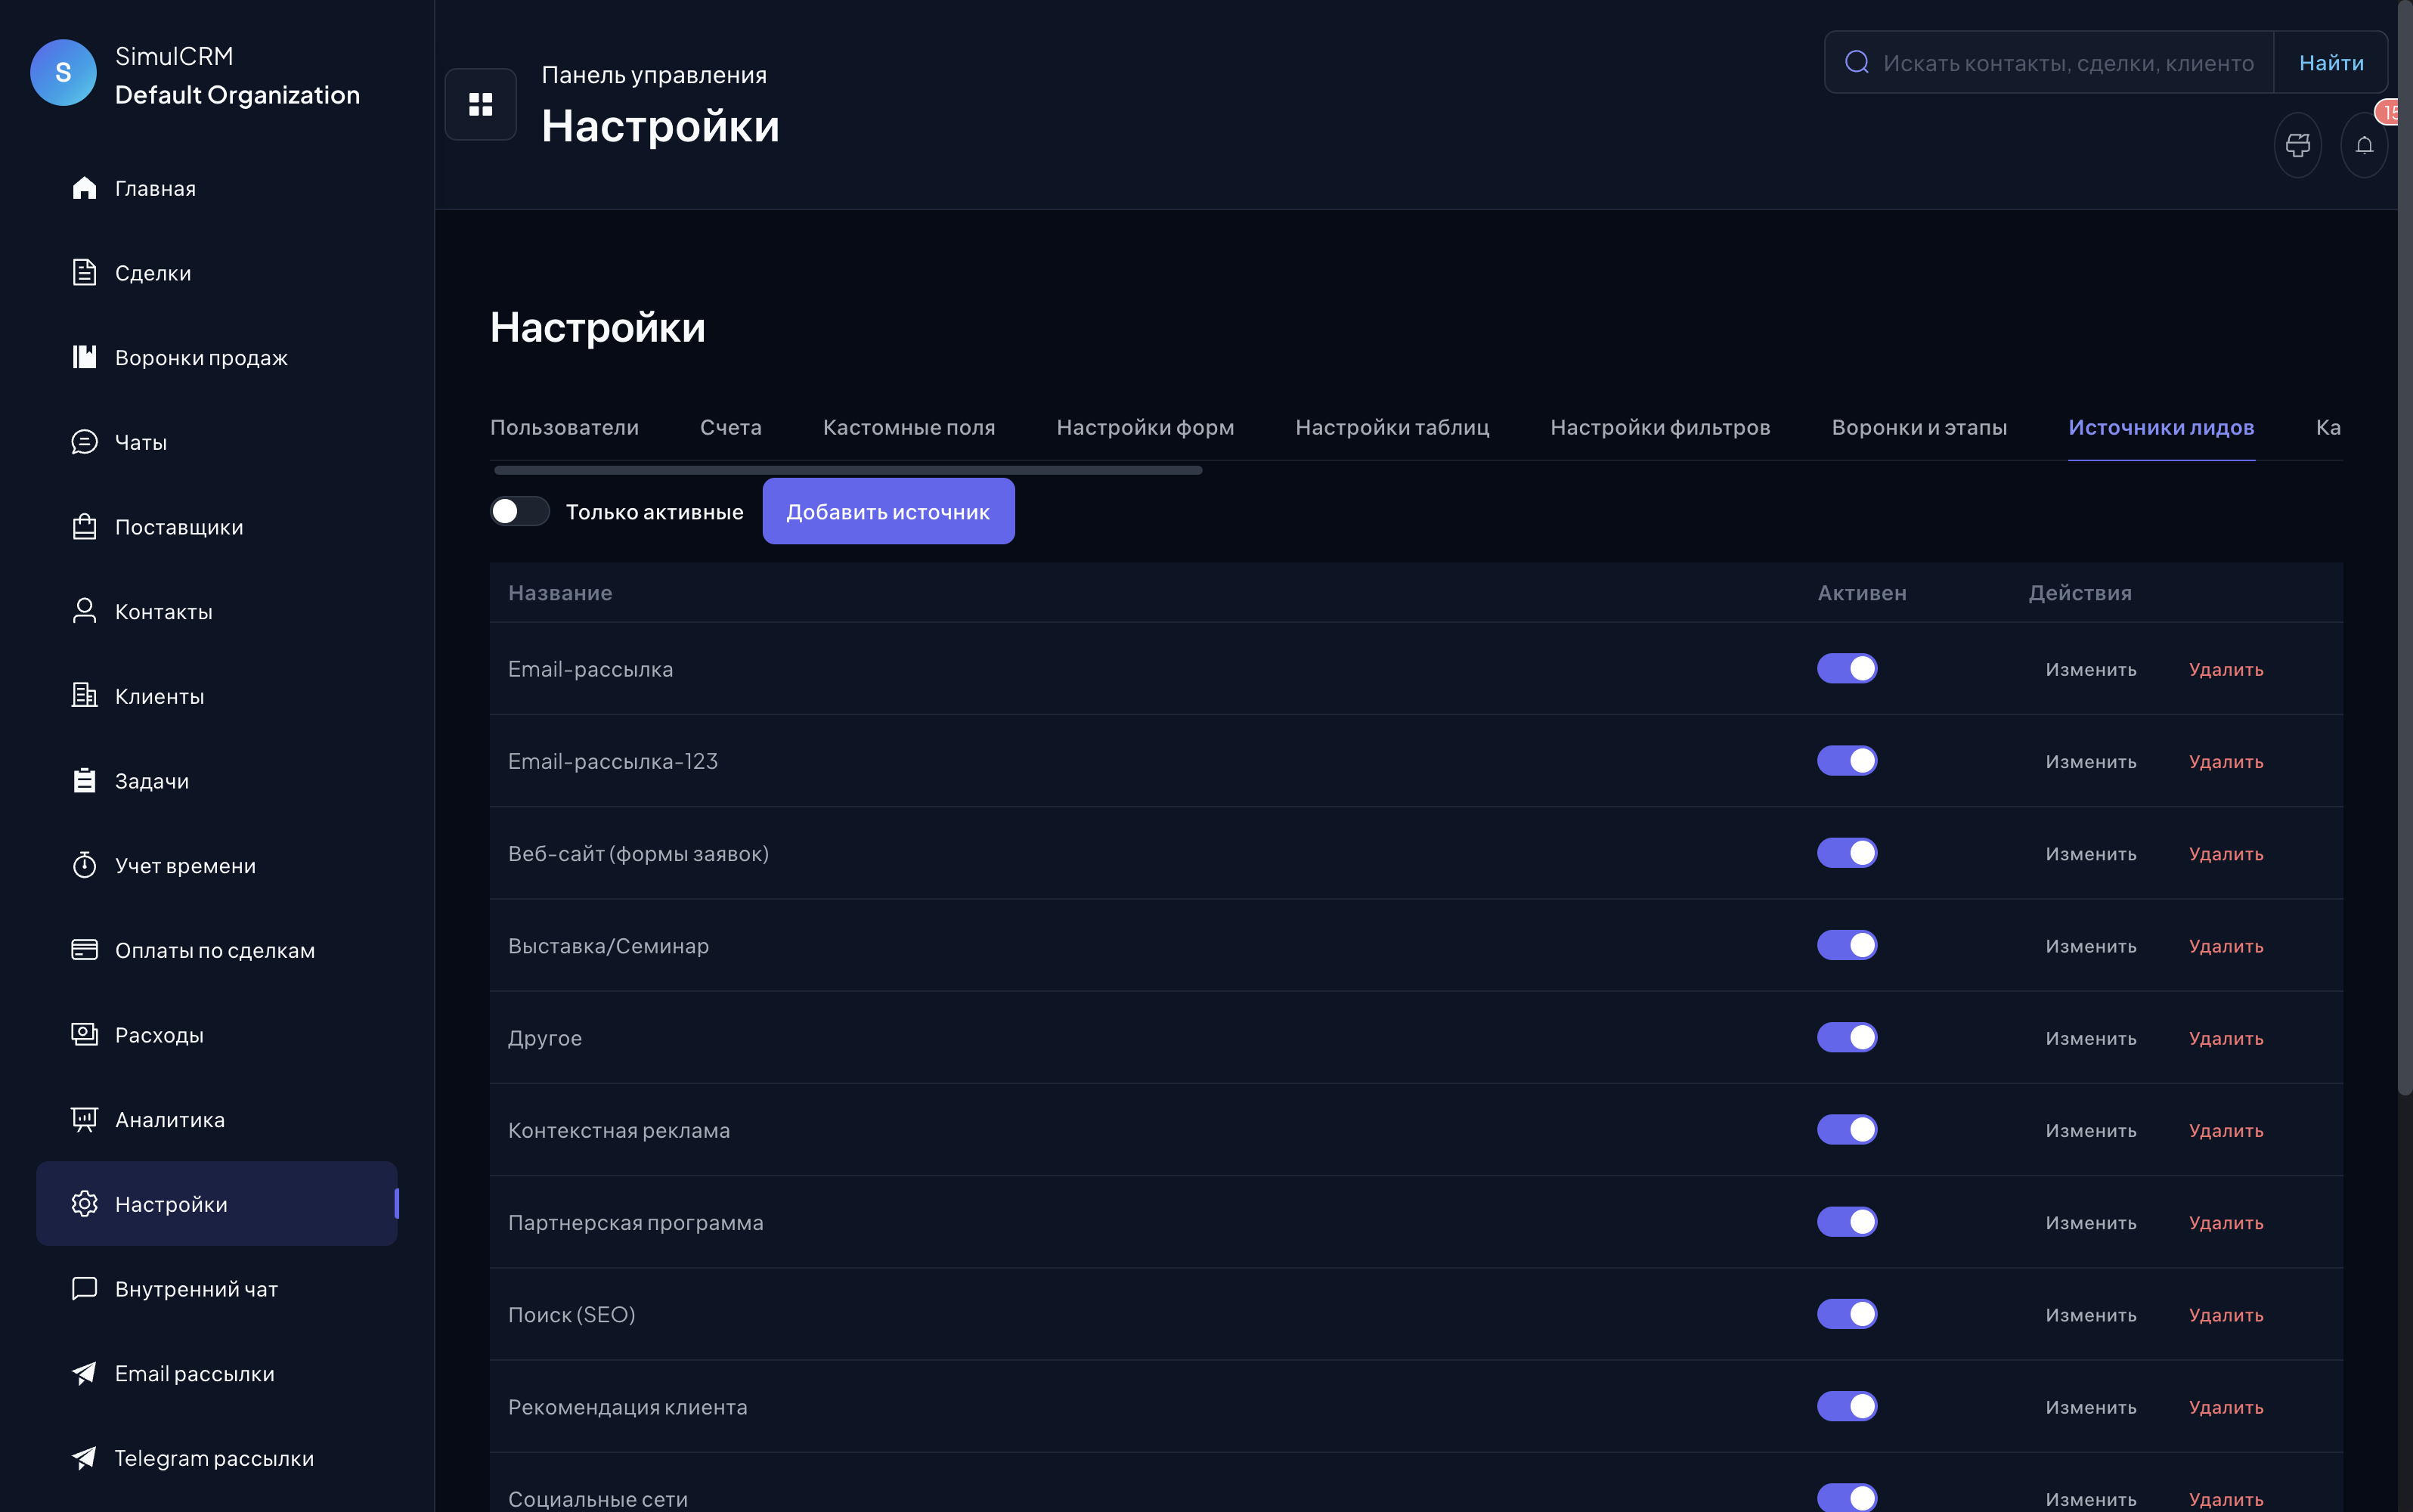Viewport: 2413px width, 1512px height.
Task: Toggle active switch for Другое
Action: click(1847, 1037)
